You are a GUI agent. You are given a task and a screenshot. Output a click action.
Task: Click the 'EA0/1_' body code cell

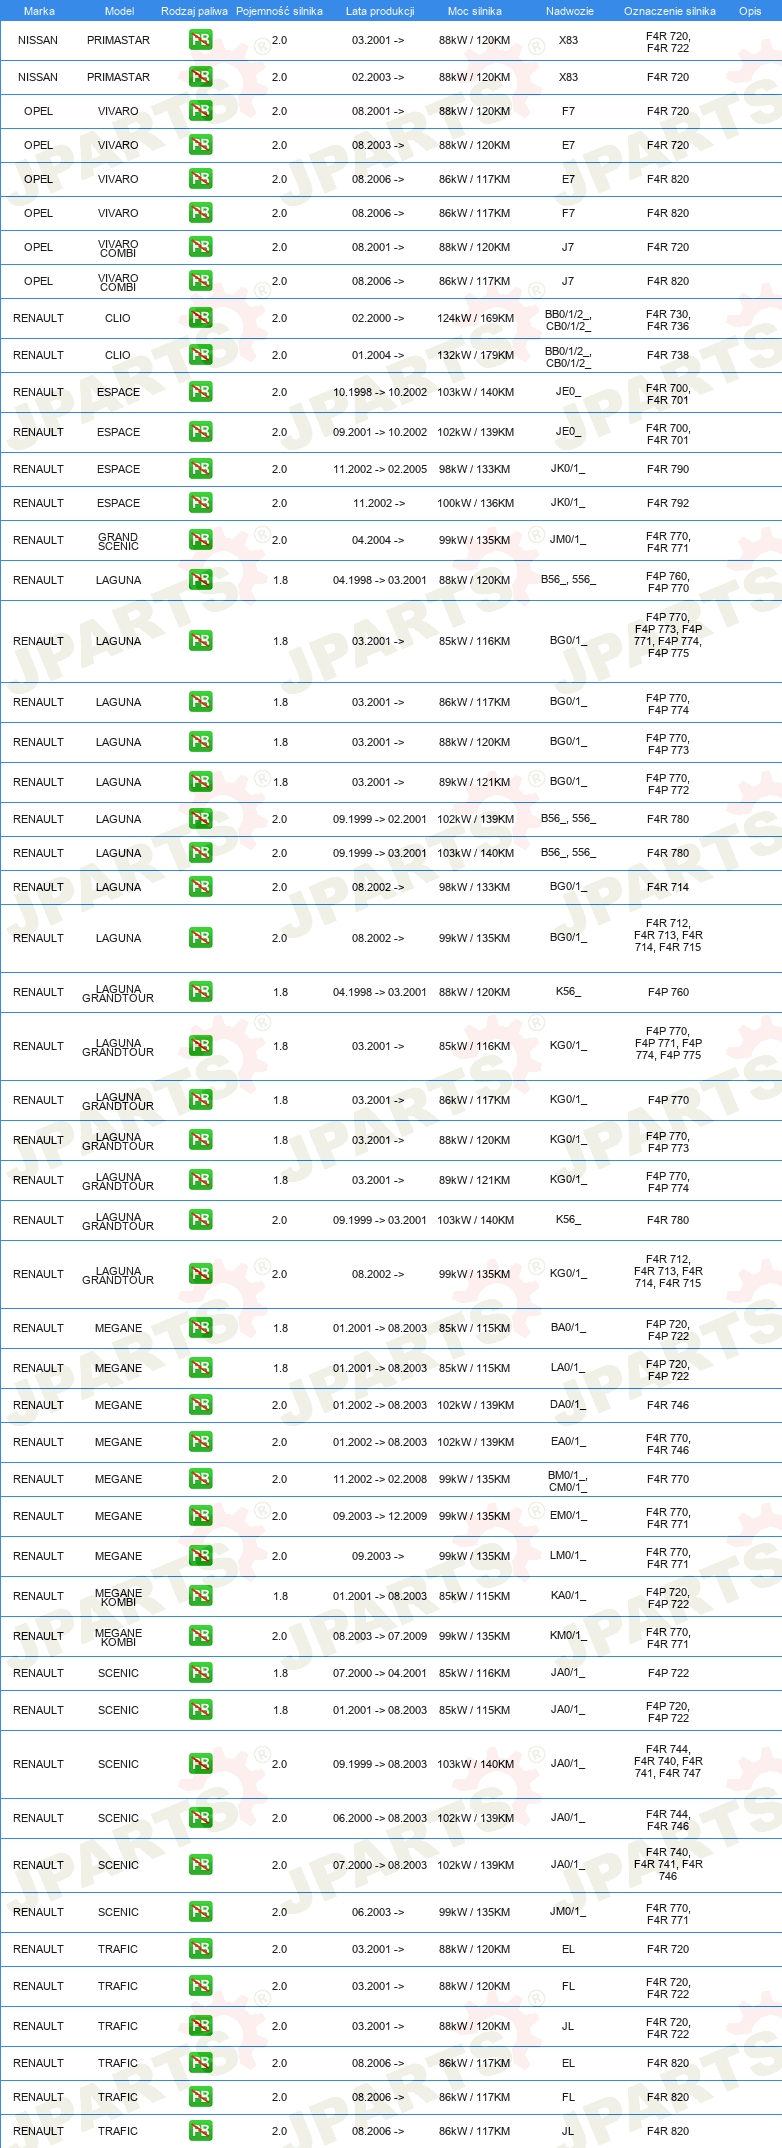(568, 1442)
